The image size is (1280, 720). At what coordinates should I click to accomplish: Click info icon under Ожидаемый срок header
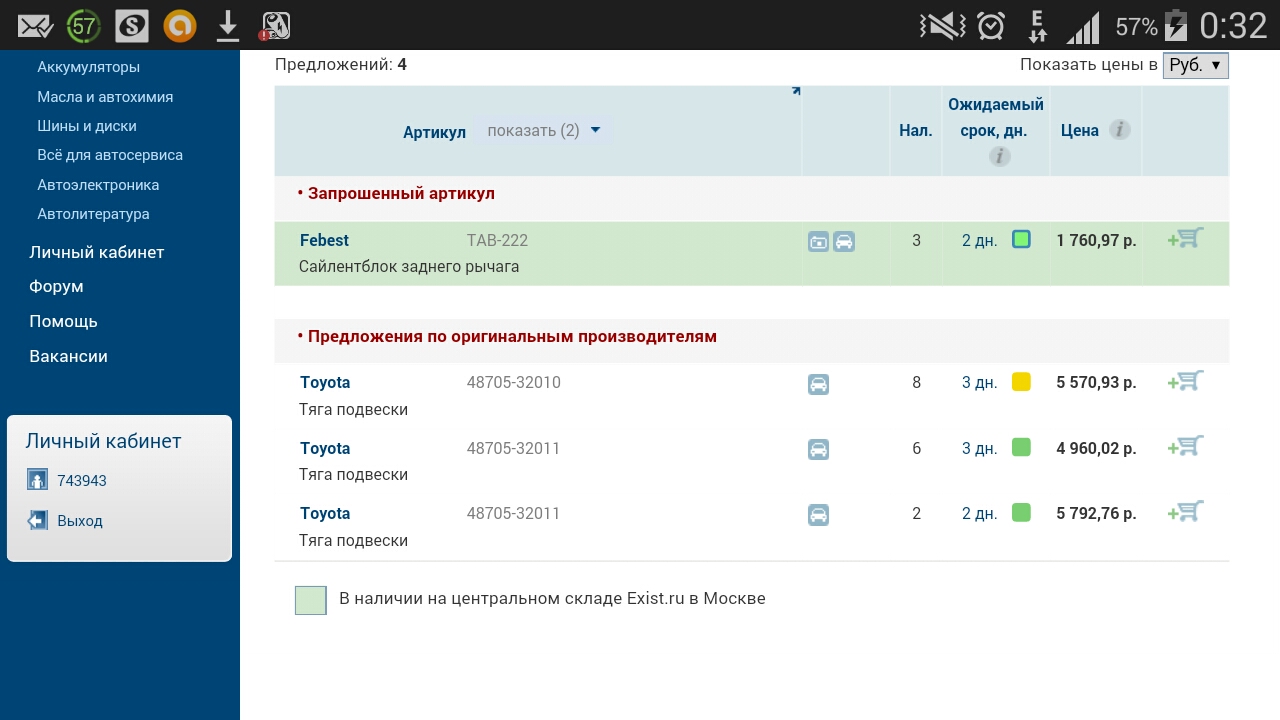point(999,156)
